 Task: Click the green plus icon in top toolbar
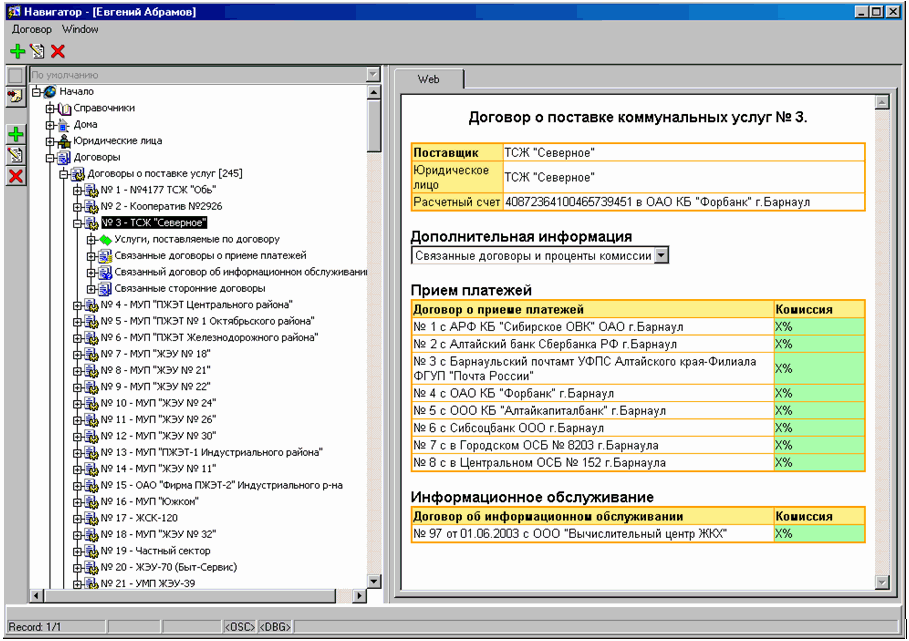point(17,50)
